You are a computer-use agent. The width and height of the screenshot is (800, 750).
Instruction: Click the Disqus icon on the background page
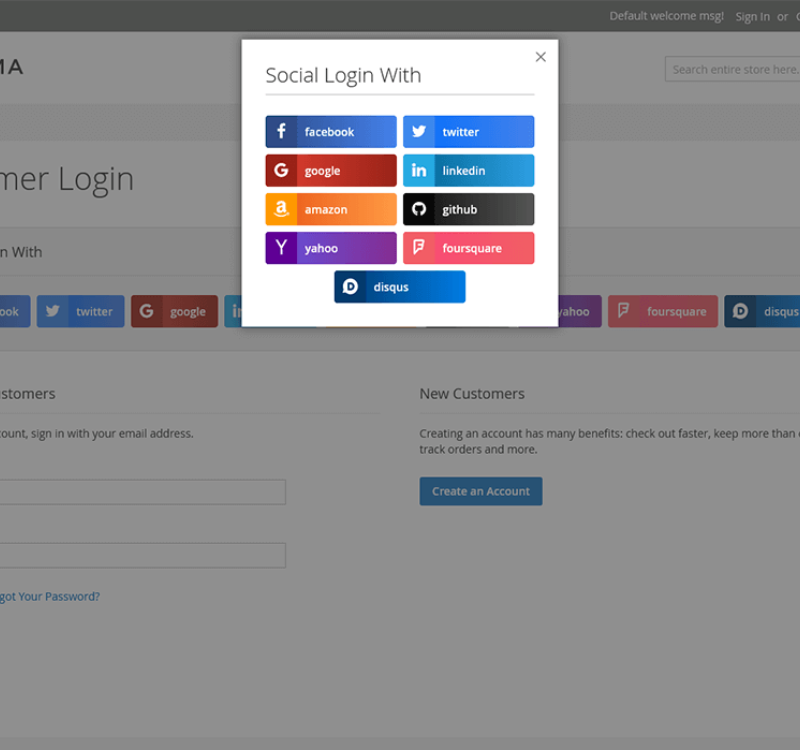click(x=740, y=311)
